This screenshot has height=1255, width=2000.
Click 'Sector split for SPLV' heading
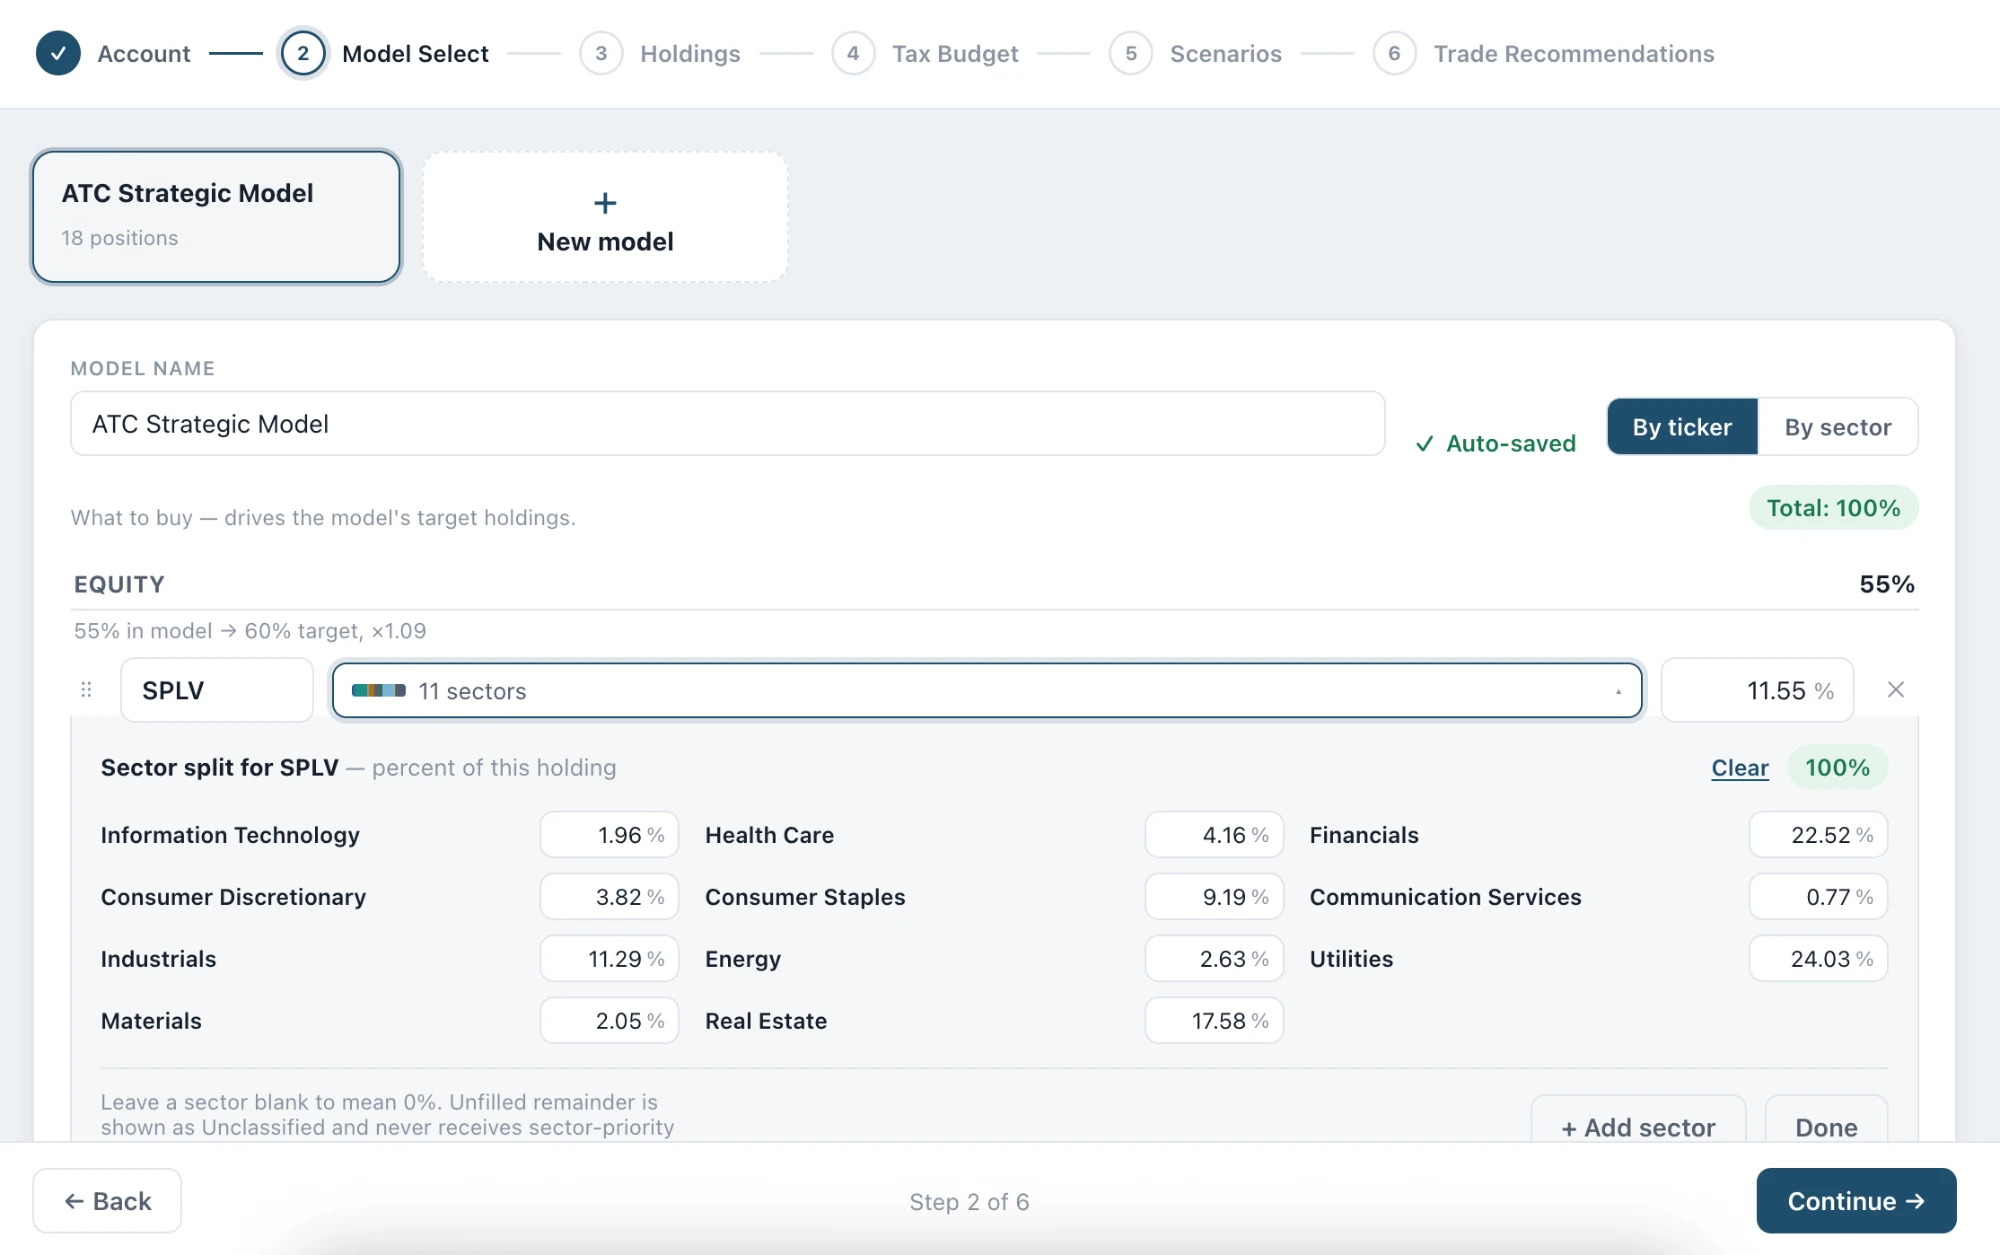pyautogui.click(x=220, y=768)
